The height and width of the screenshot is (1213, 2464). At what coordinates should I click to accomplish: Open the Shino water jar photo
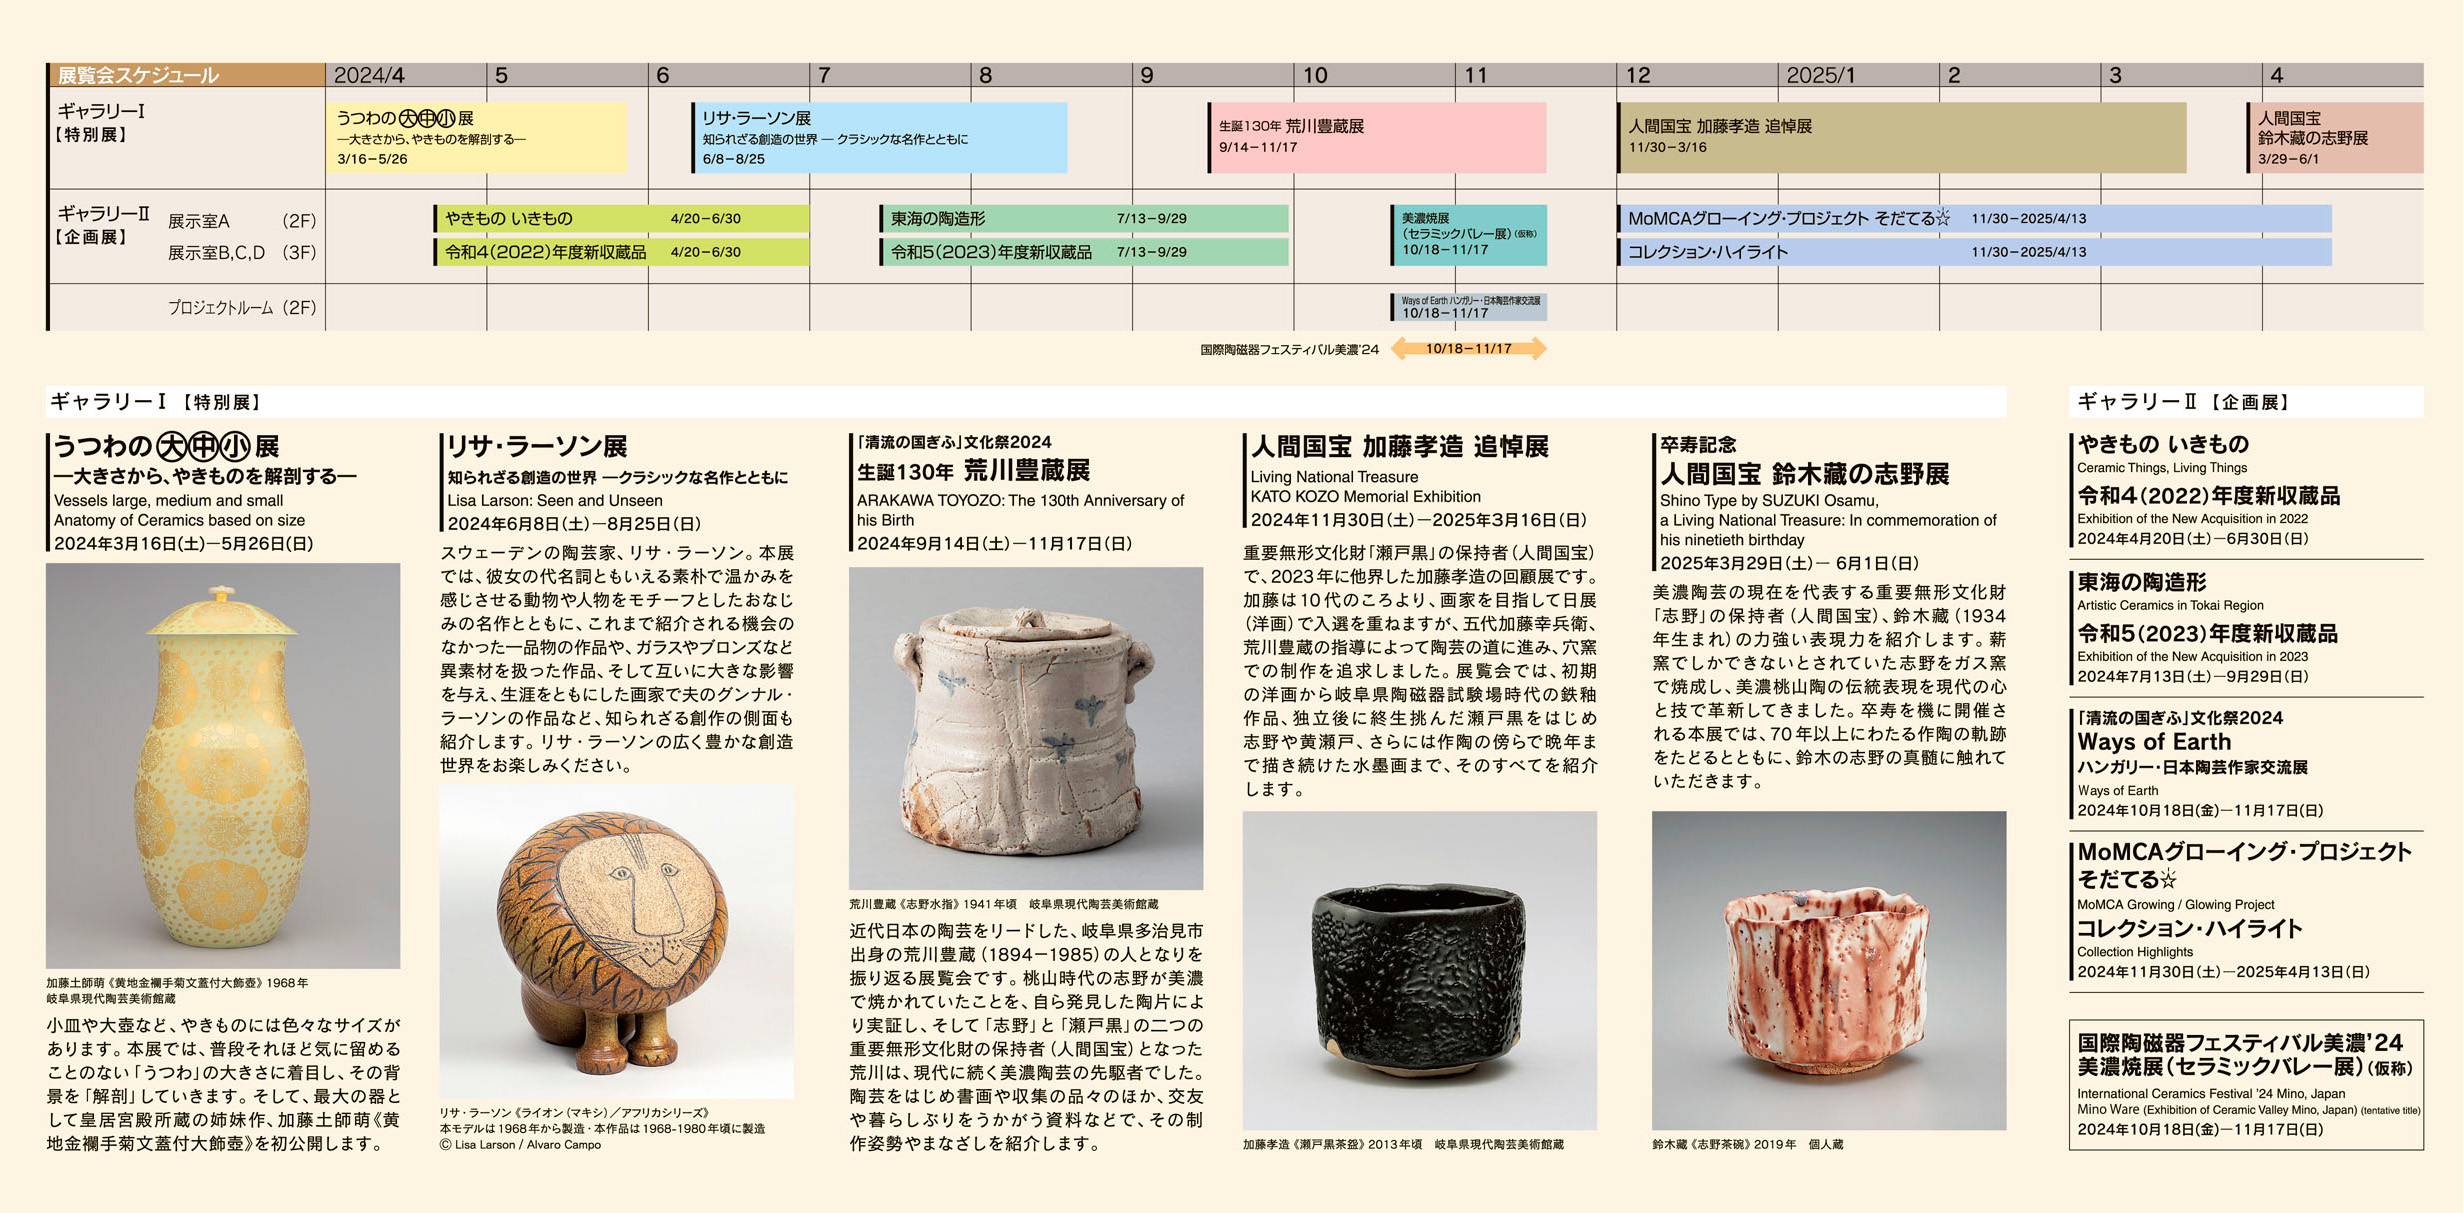point(1026,728)
